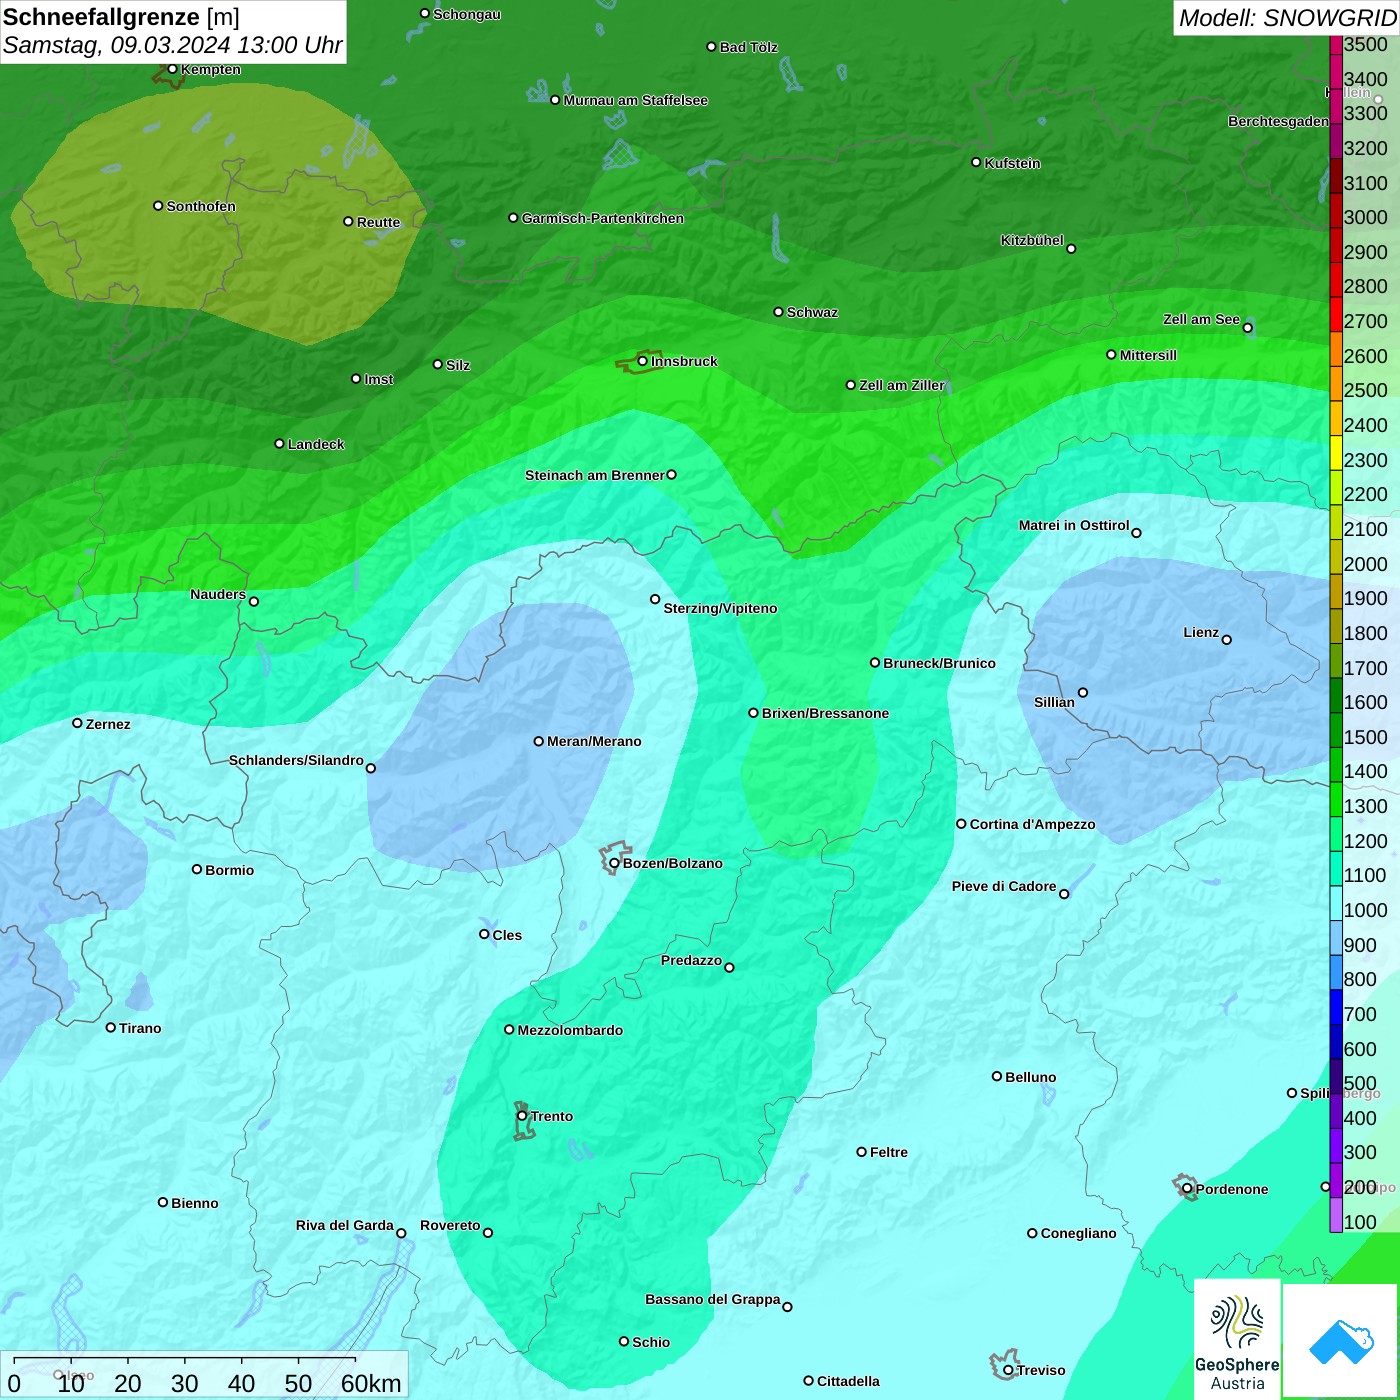Click the Landeck location dot

click(279, 443)
